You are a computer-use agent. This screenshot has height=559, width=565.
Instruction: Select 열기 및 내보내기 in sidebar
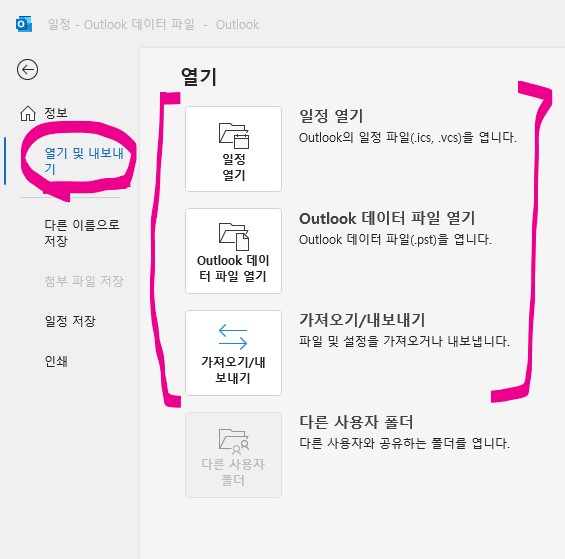pyautogui.click(x=84, y=161)
